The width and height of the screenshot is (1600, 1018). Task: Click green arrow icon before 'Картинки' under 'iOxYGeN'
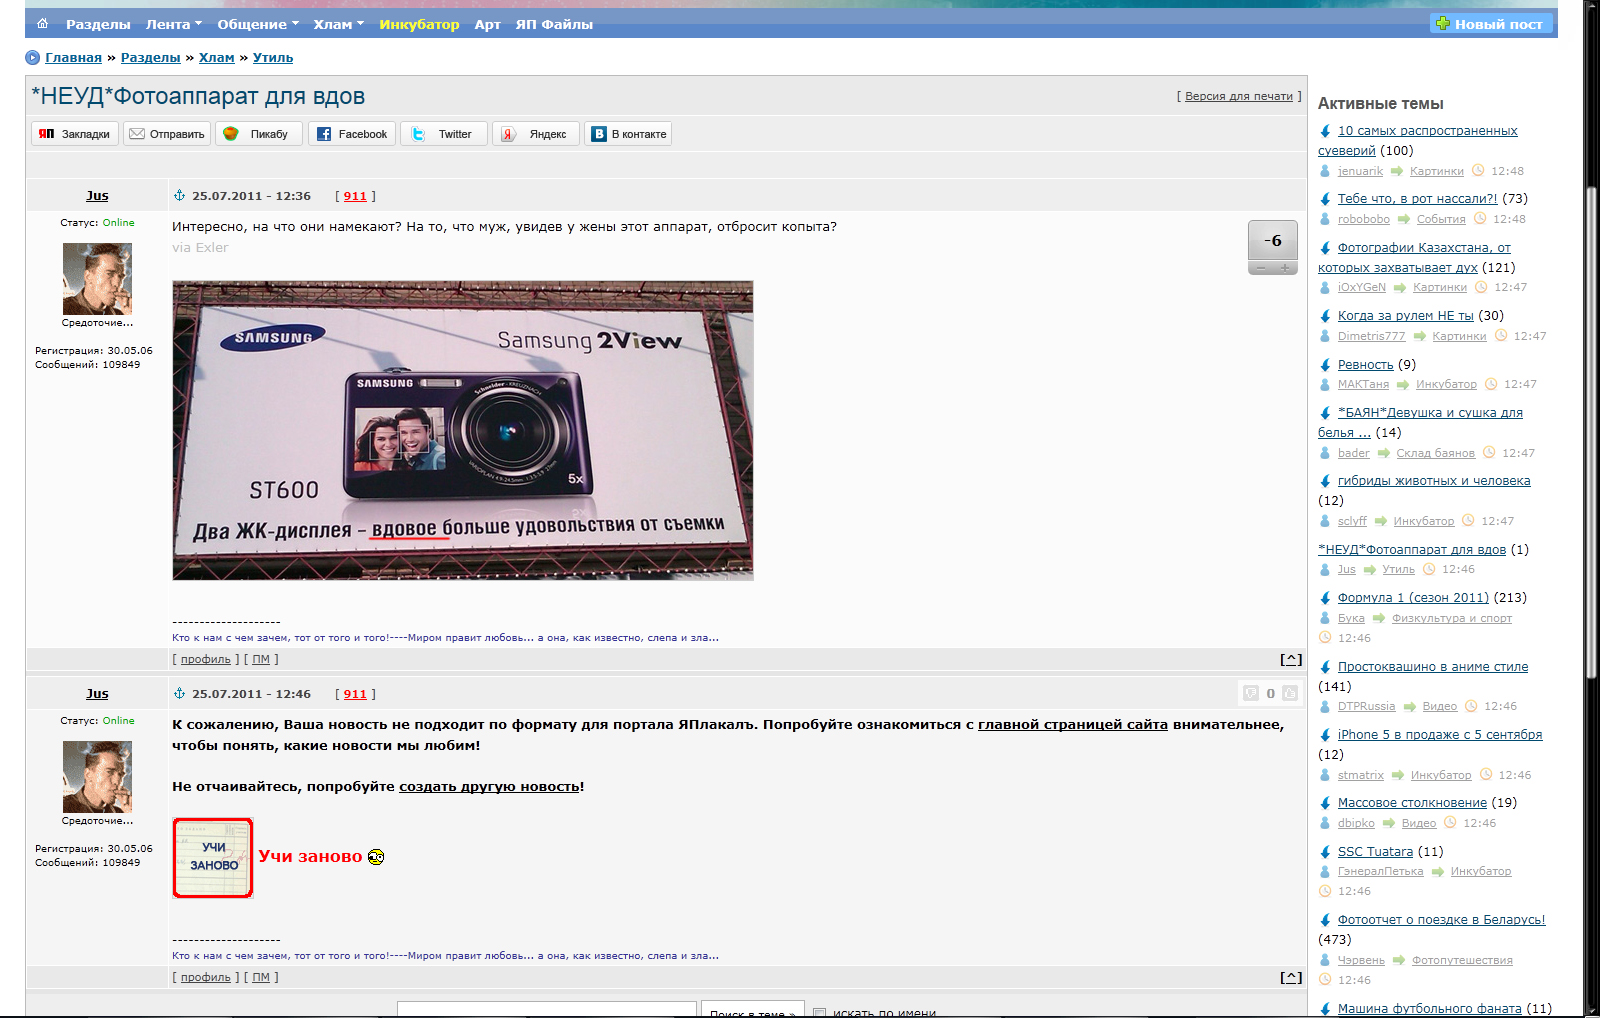coord(1400,288)
